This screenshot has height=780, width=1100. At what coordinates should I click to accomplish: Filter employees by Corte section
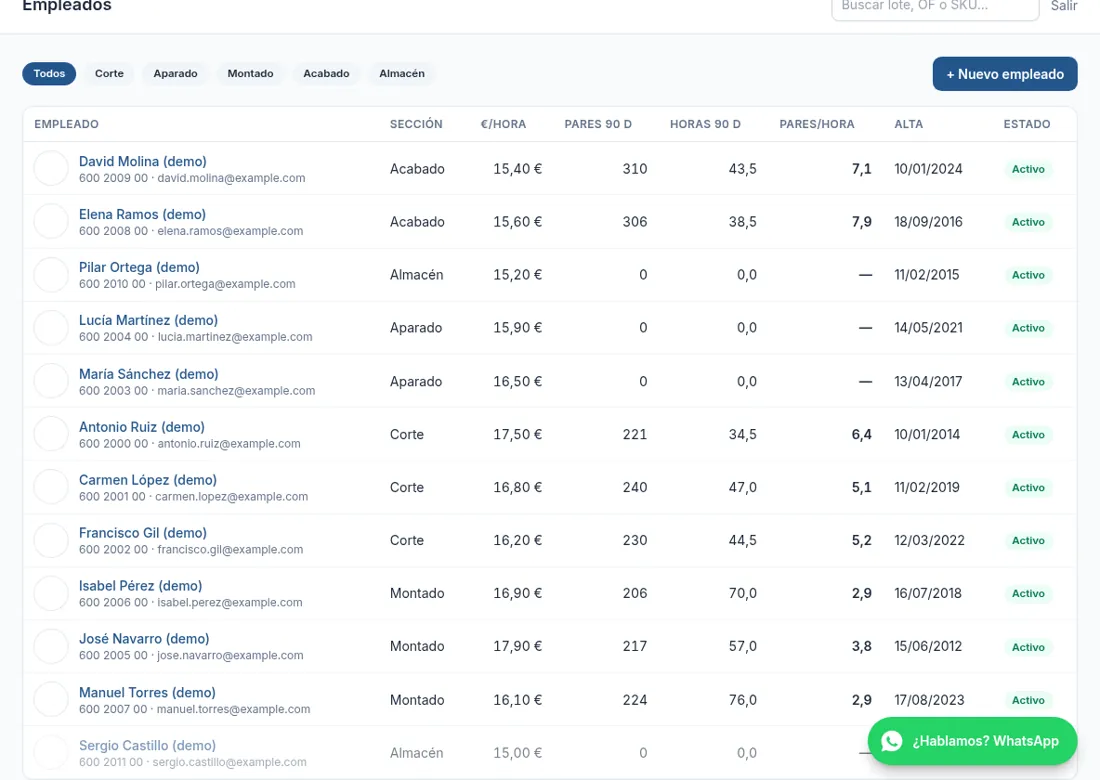click(109, 74)
